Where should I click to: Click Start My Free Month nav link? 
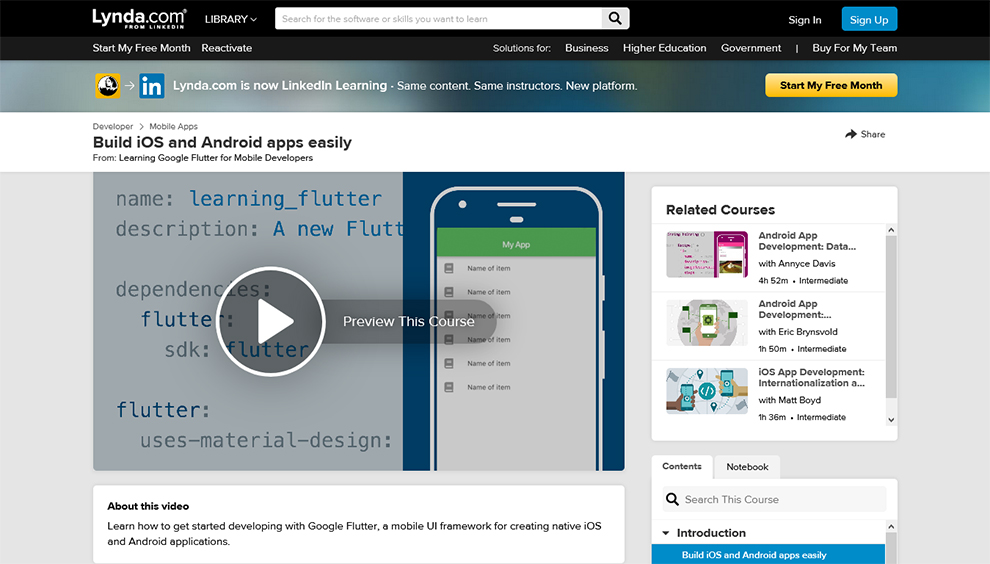[141, 48]
